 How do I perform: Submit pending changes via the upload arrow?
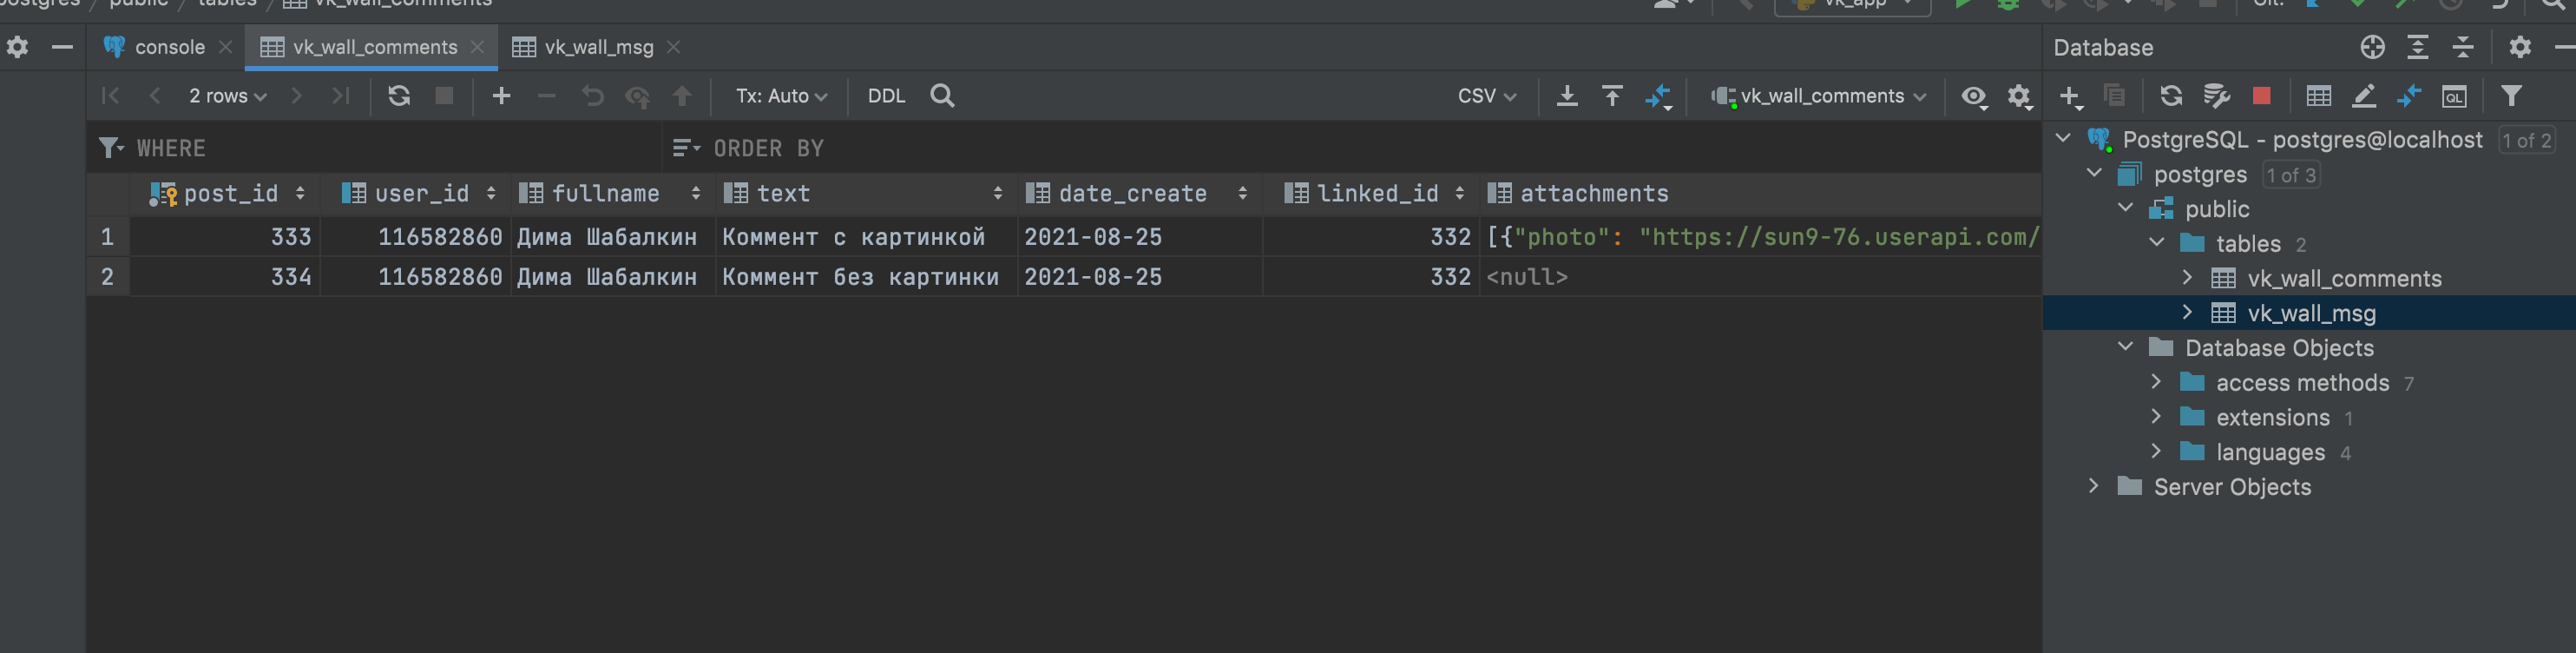click(682, 96)
